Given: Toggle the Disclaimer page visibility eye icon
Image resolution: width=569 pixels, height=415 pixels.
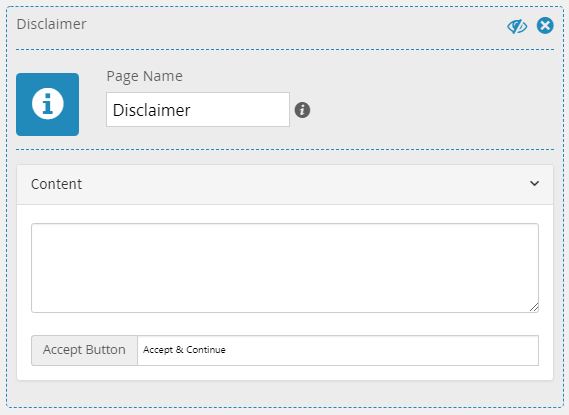Looking at the screenshot, I should (517, 26).
